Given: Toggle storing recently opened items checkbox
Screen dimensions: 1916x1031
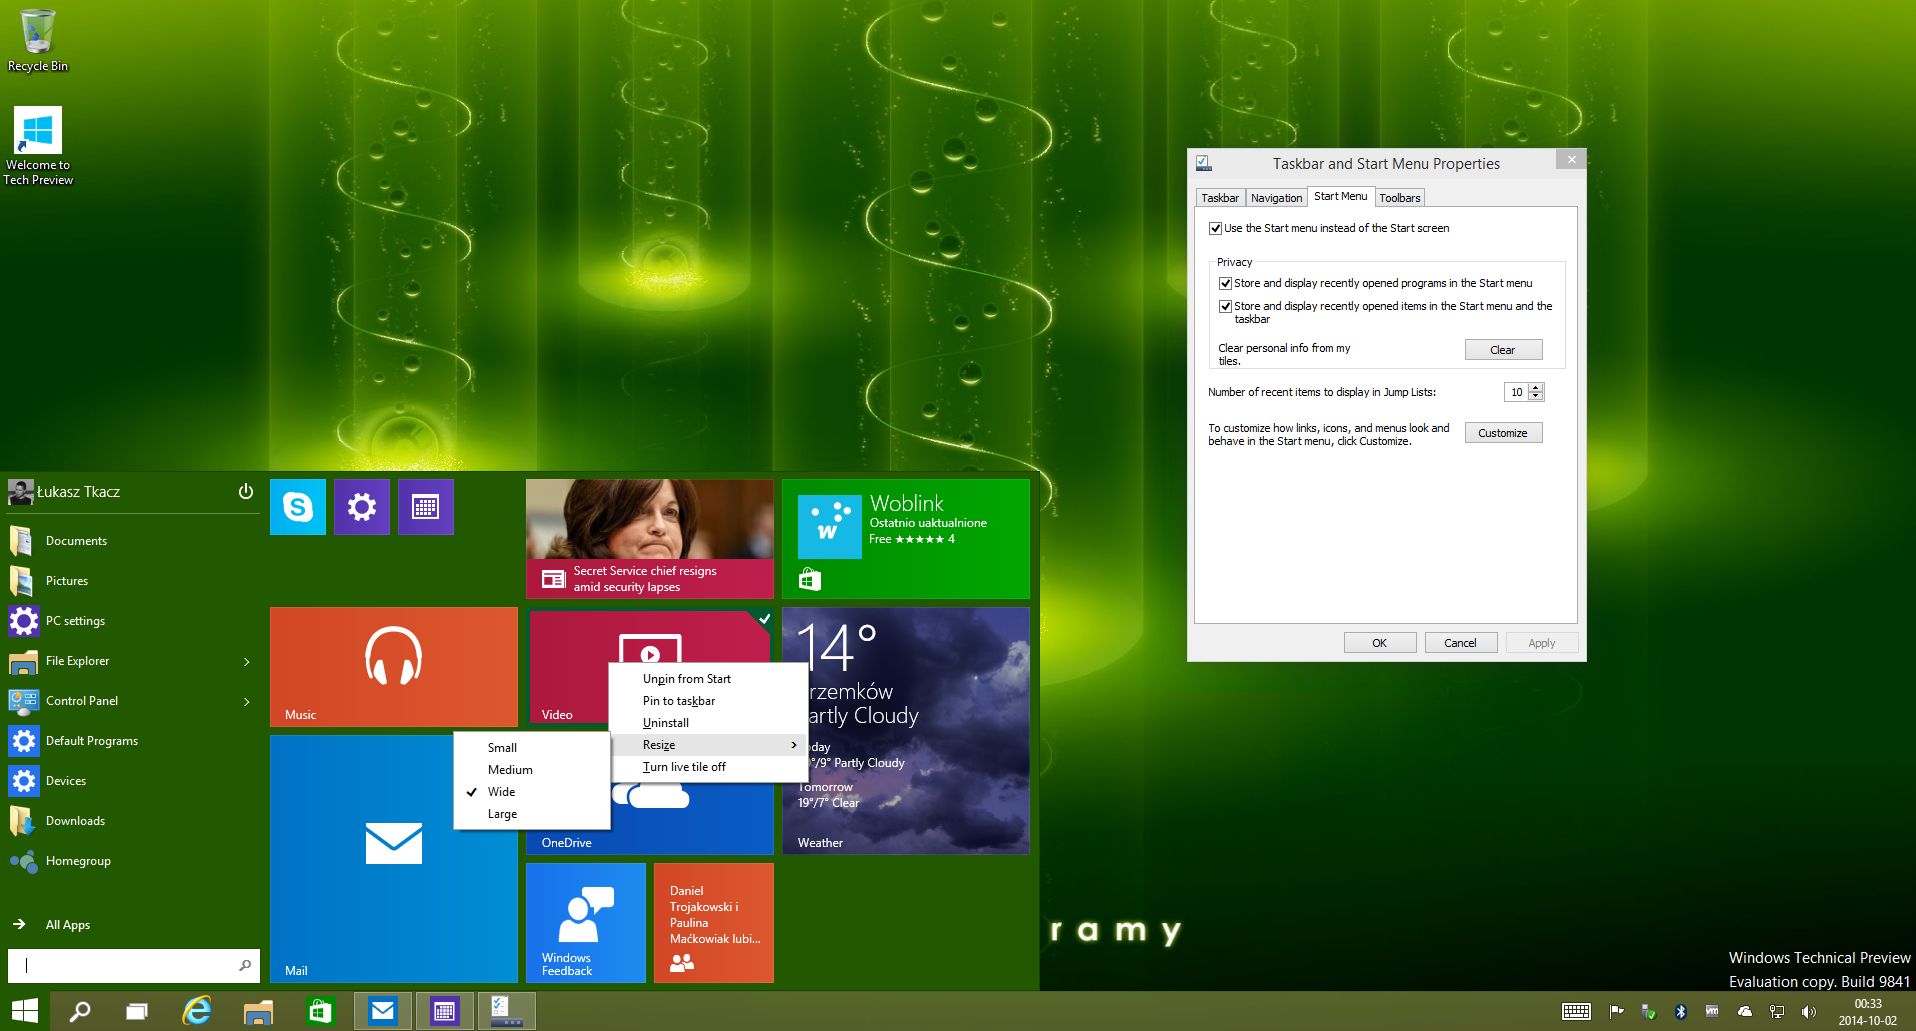Looking at the screenshot, I should pyautogui.click(x=1225, y=307).
